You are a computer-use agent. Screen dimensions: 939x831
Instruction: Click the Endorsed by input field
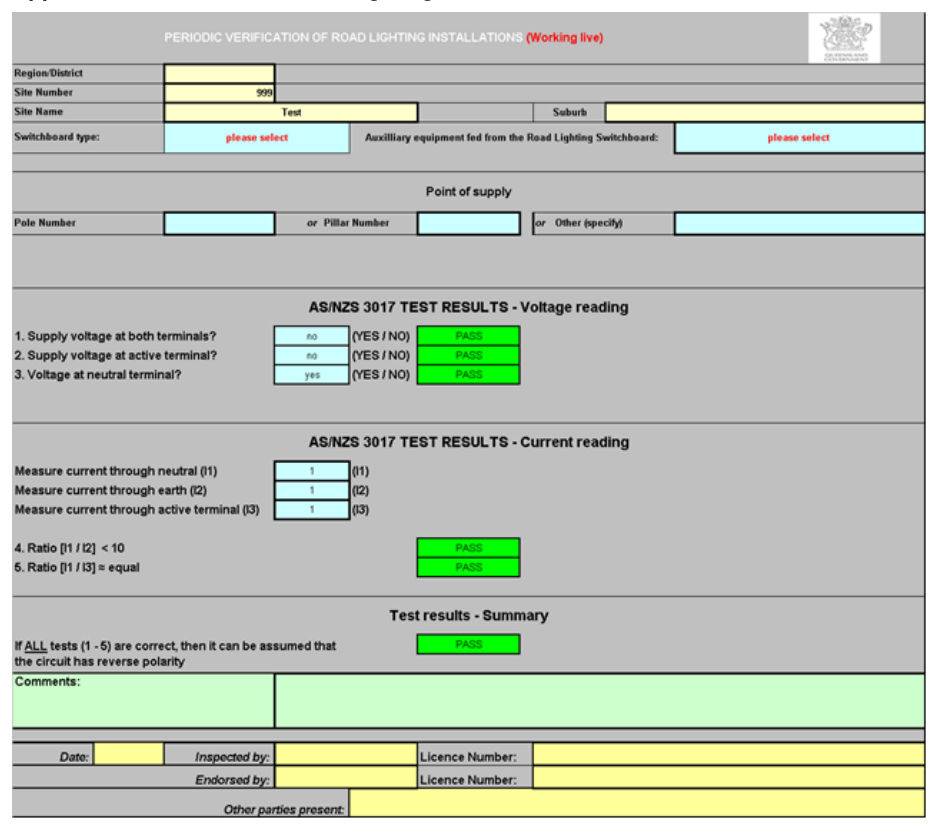346,778
